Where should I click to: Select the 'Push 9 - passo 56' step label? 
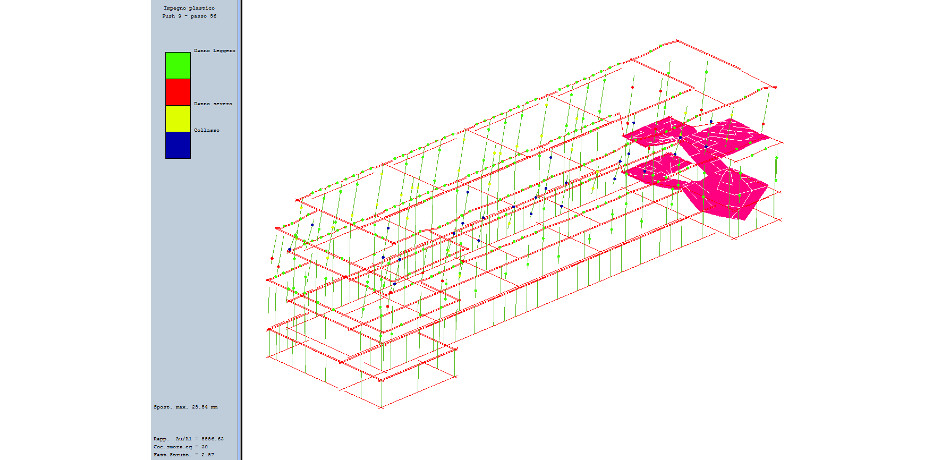click(x=189, y=17)
